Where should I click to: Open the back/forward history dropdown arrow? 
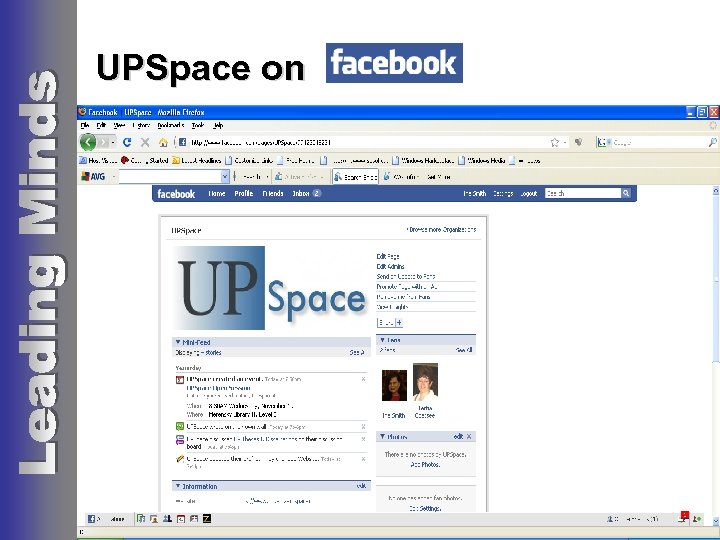(113, 142)
